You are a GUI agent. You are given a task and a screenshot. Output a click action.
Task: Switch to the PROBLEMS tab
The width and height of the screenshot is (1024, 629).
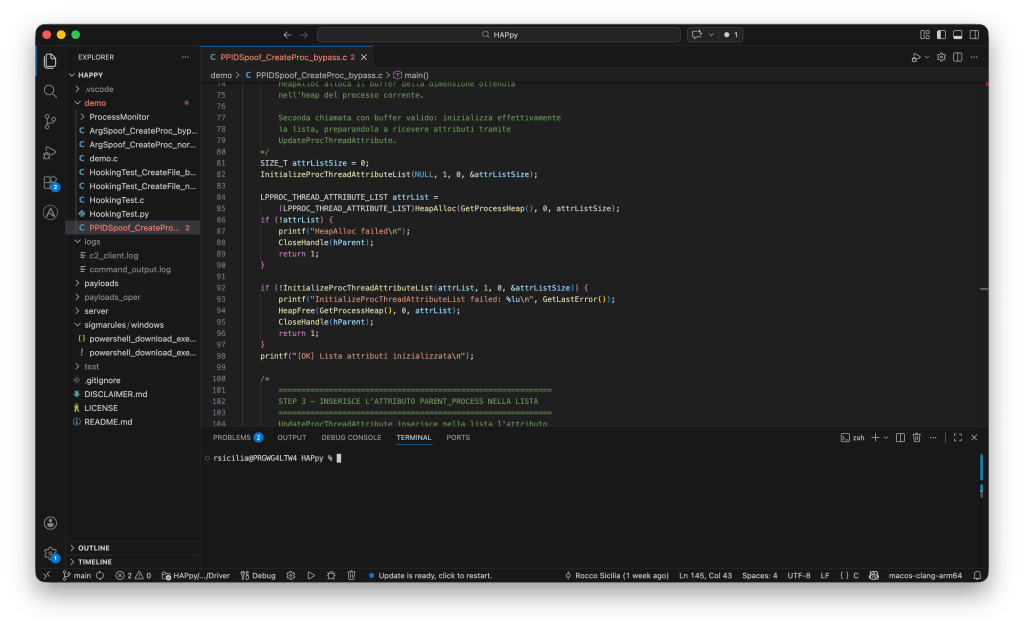point(231,437)
